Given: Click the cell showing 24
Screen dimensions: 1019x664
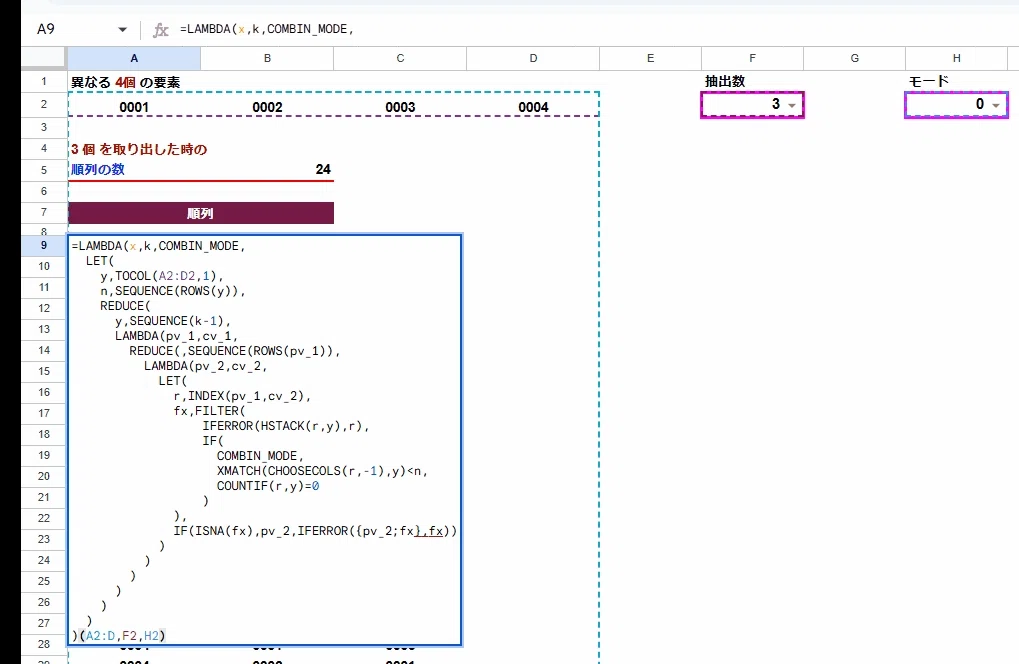Looking at the screenshot, I should point(267,170).
